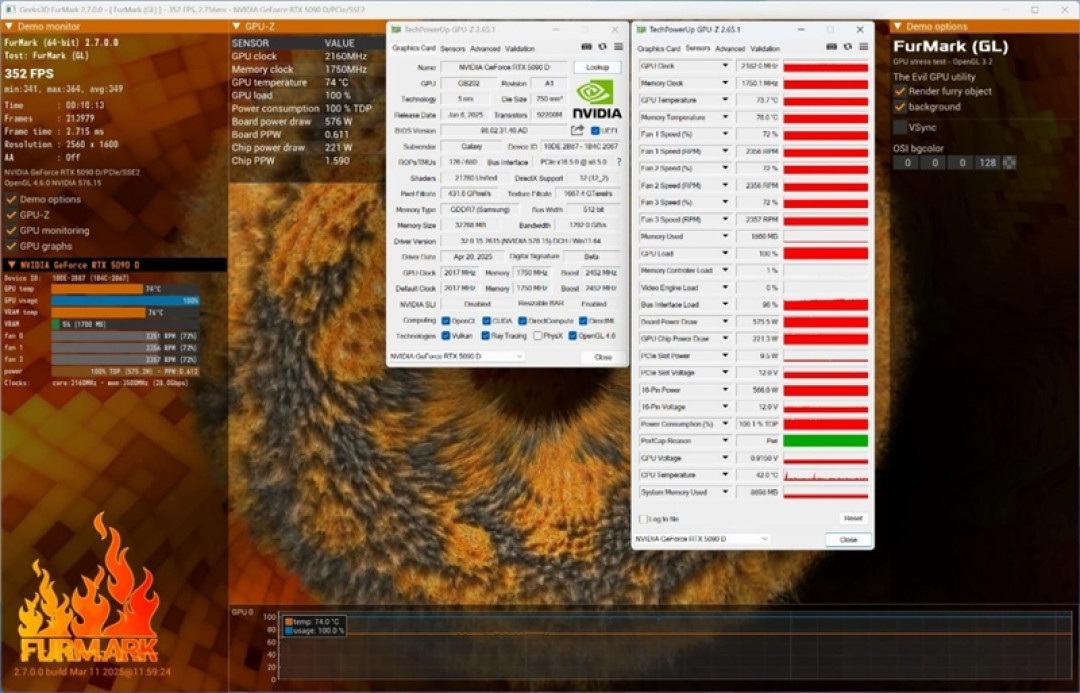The height and width of the screenshot is (693, 1080).
Task: Click the green PerfCap Reason graph bar
Action: tap(826, 441)
